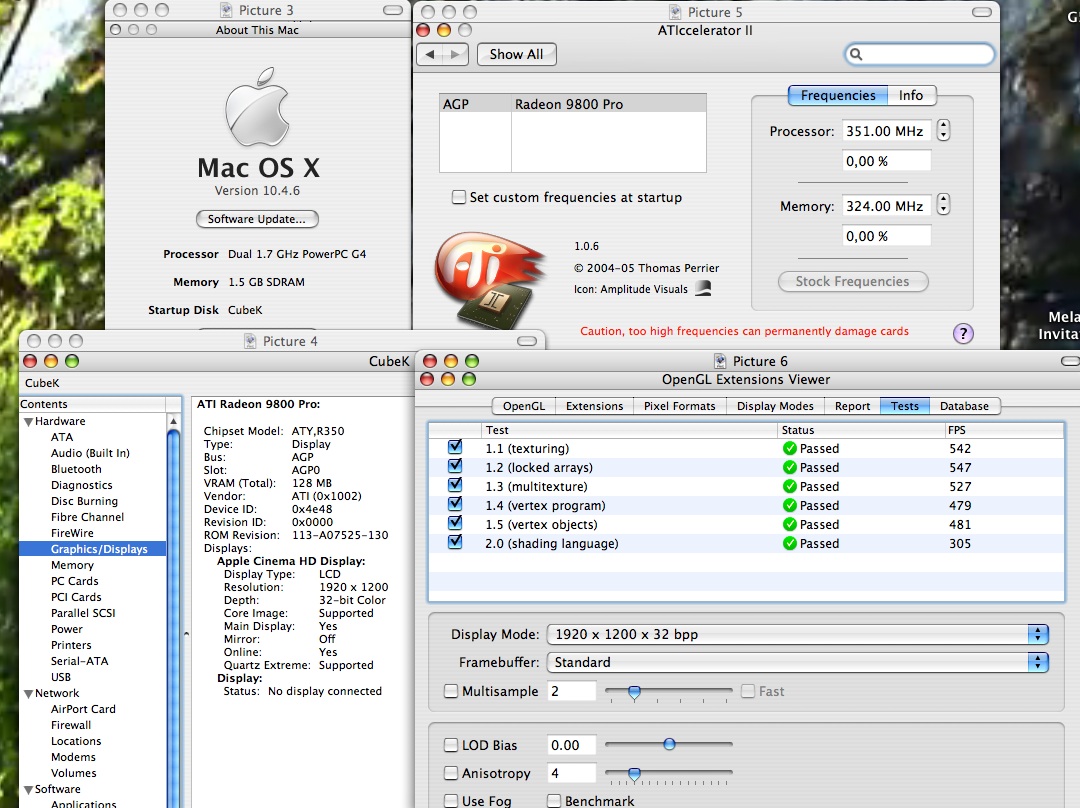
Task: Enable the Multisample checkbox
Action: [451, 691]
